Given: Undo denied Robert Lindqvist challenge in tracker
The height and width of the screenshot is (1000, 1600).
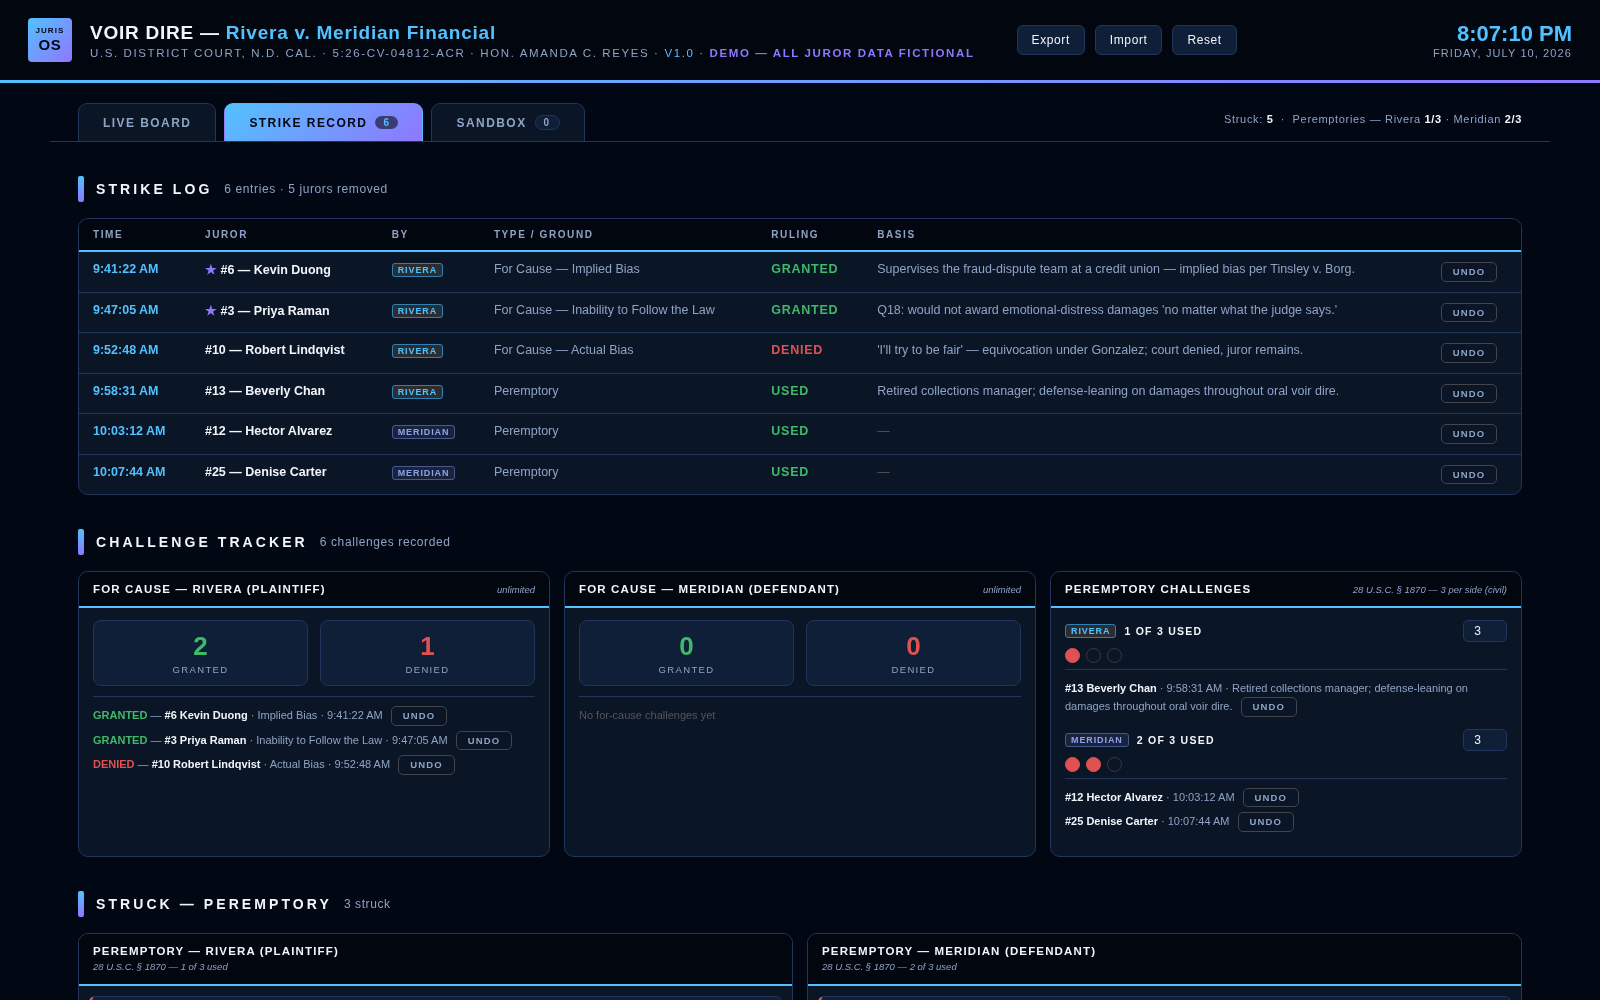Looking at the screenshot, I should [426, 765].
